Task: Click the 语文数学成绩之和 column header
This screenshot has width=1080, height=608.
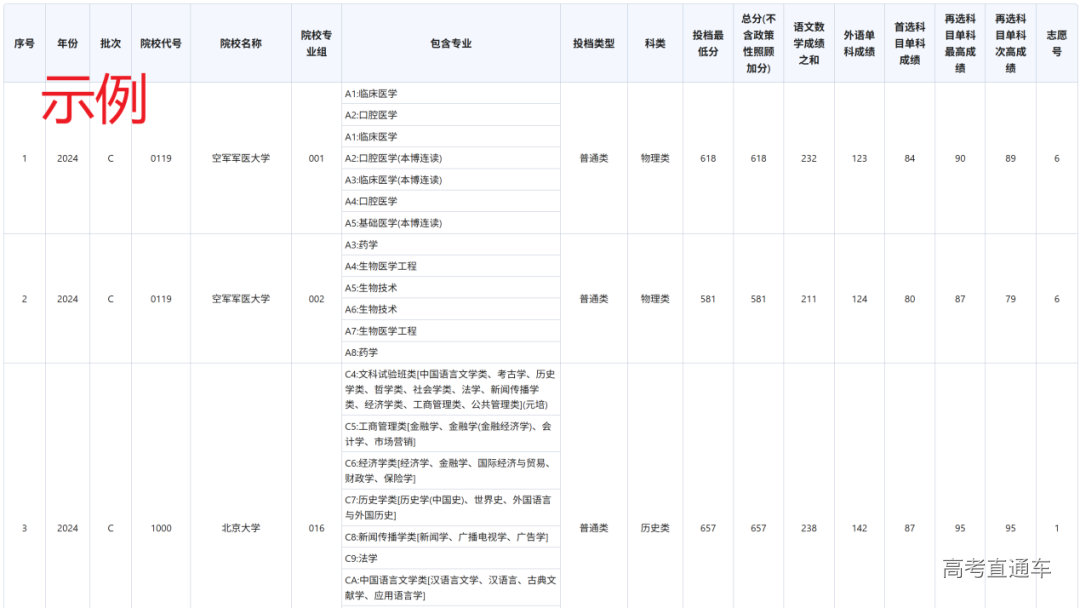Action: (808, 43)
